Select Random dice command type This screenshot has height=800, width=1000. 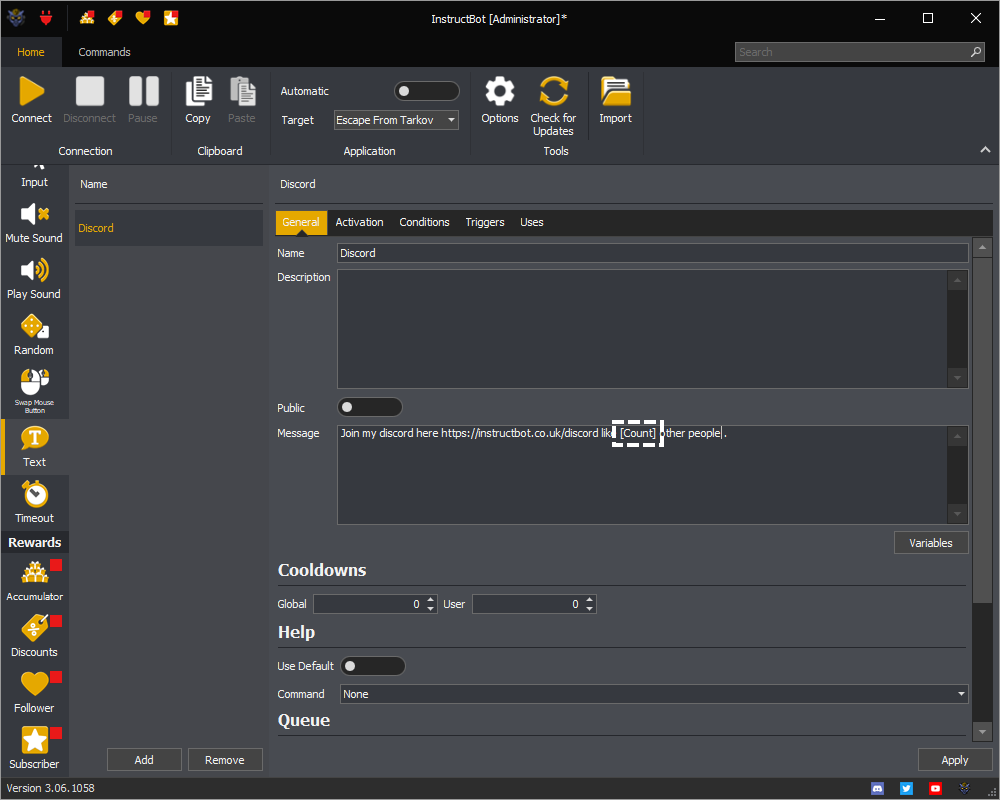[34, 334]
